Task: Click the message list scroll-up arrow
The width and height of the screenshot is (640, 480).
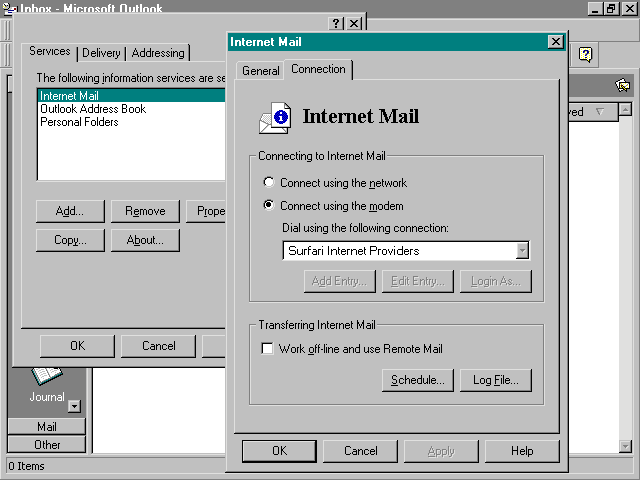Action: point(625,109)
